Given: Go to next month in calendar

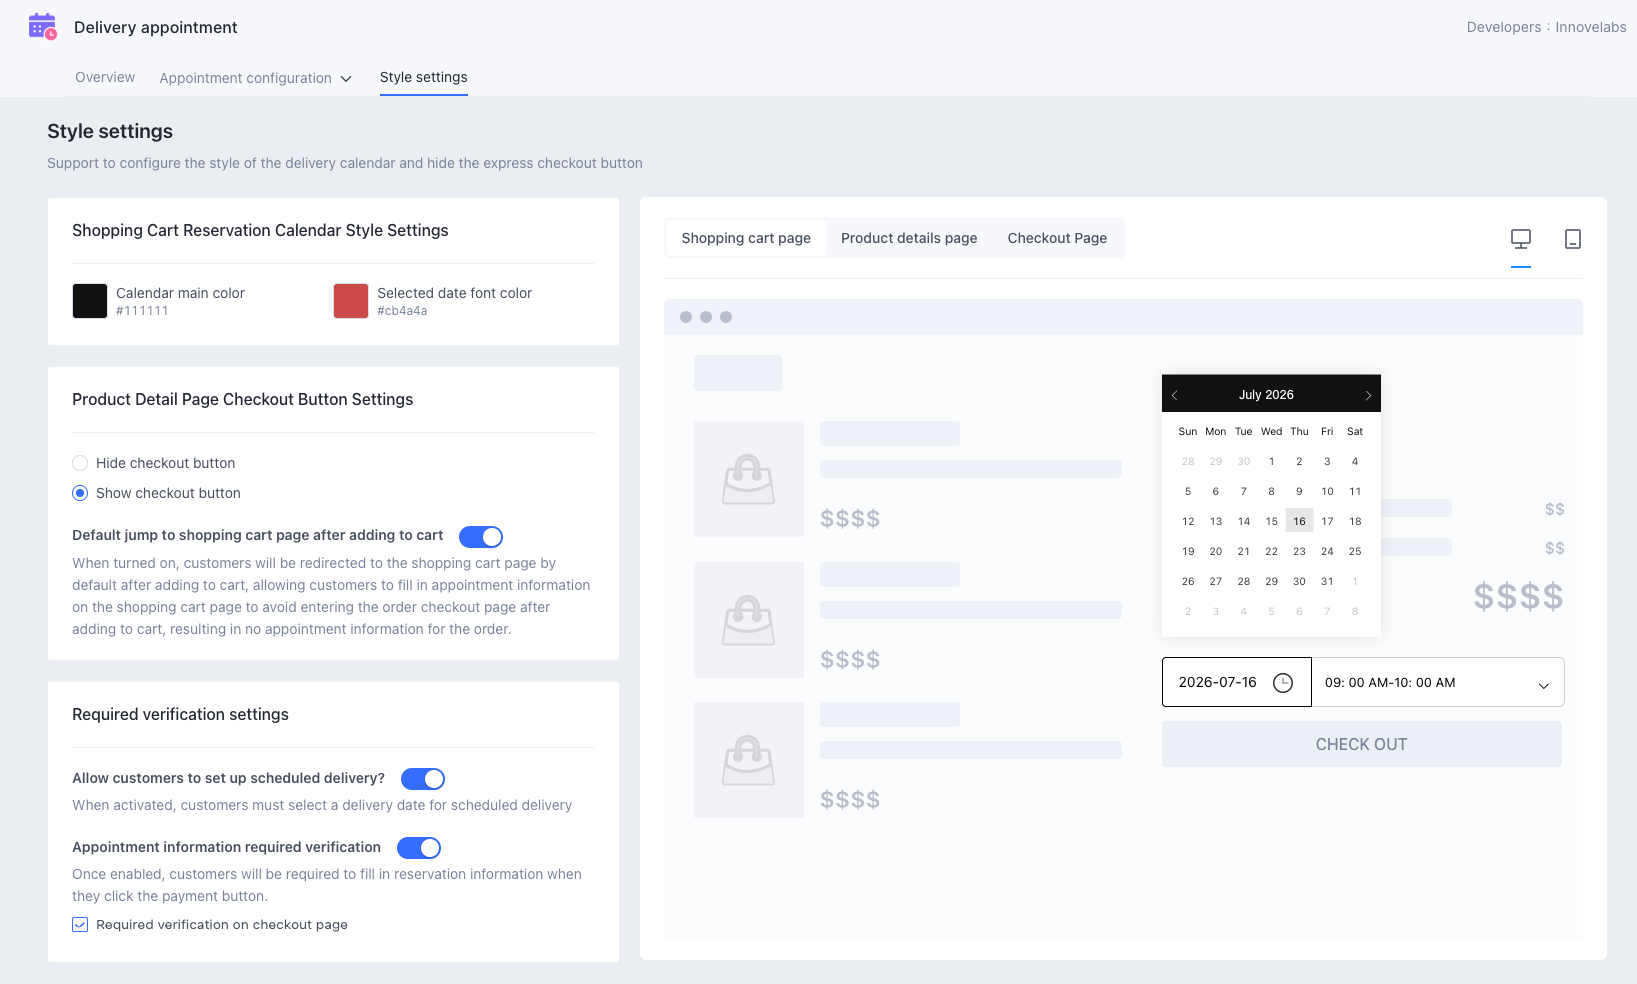Looking at the screenshot, I should (1368, 395).
